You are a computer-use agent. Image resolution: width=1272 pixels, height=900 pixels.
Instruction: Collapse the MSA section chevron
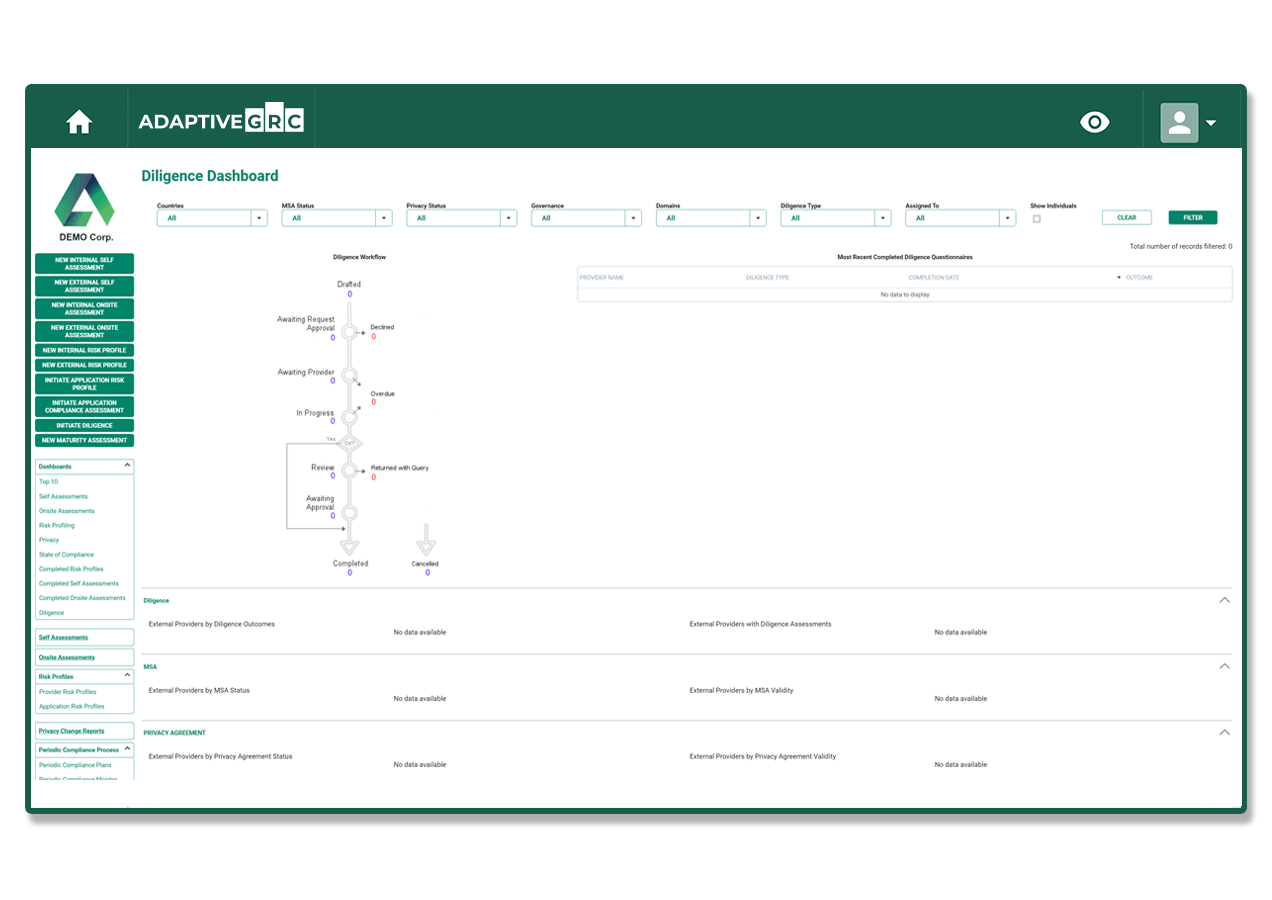pyautogui.click(x=1224, y=666)
